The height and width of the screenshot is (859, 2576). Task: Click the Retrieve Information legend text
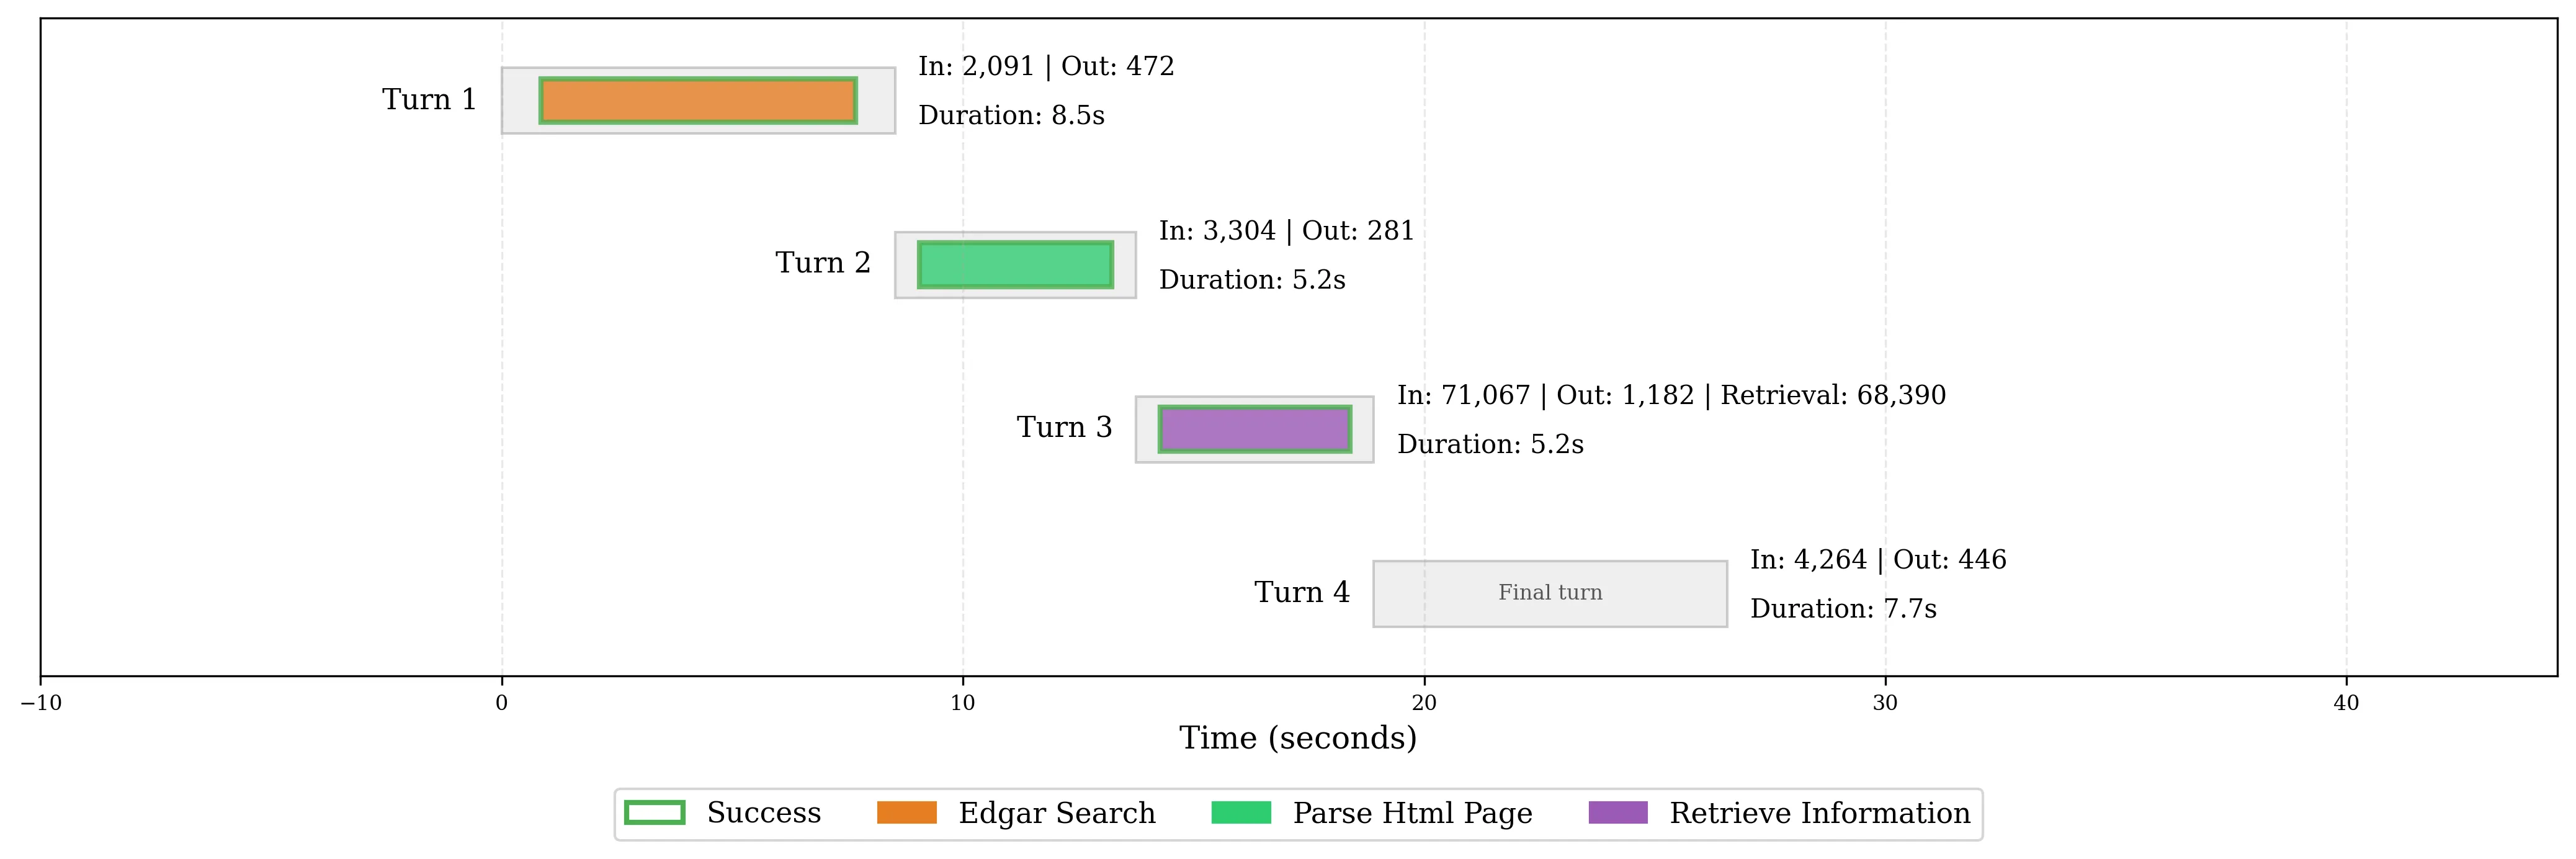coord(1819,813)
